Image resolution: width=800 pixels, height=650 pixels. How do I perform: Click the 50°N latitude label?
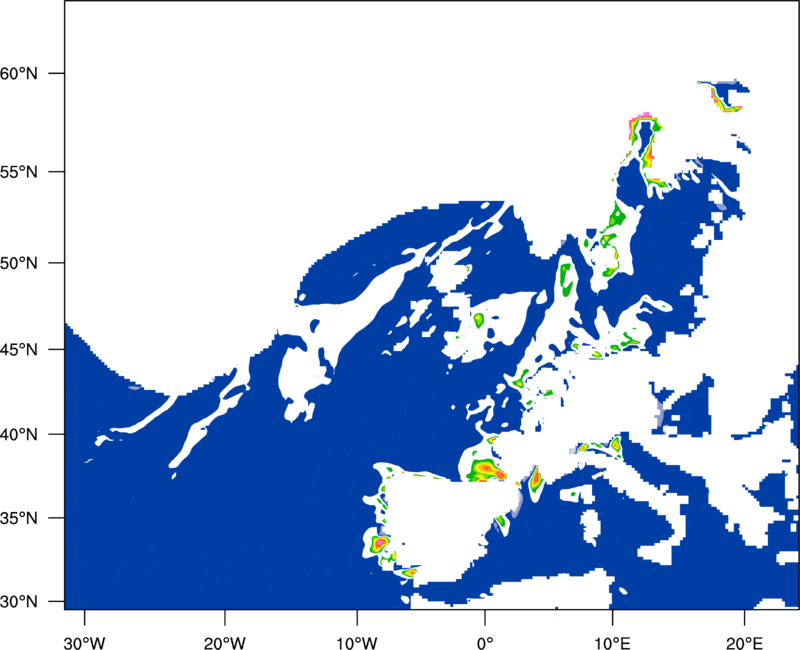[x=19, y=263]
